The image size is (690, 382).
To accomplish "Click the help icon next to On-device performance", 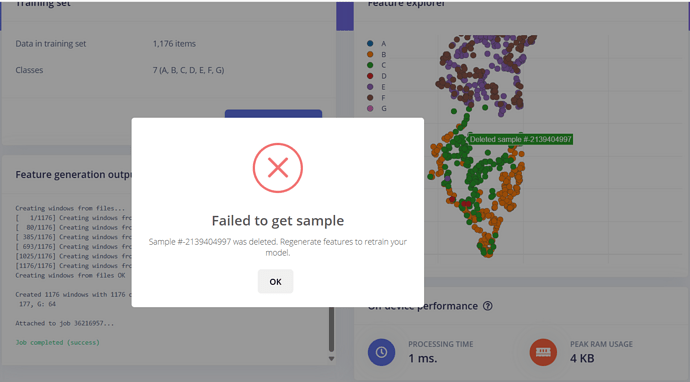I will 488,306.
